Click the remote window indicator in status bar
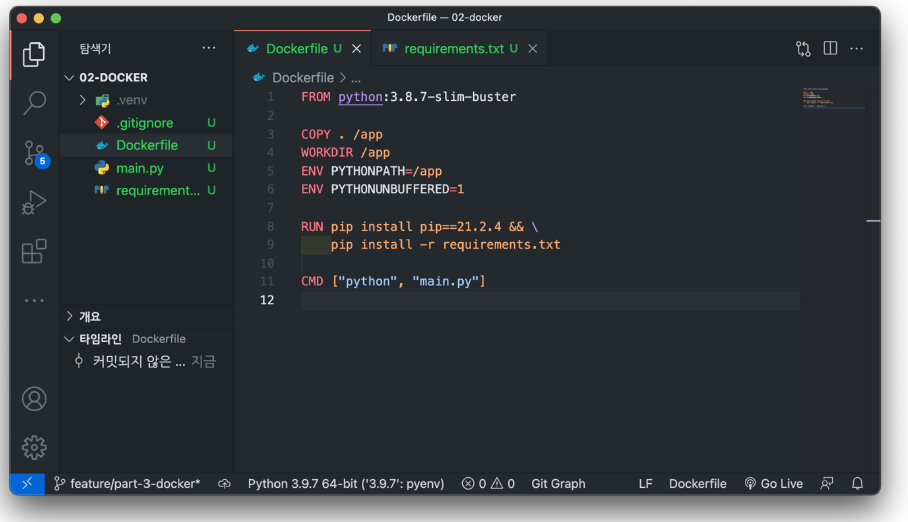Screen dimensions: 908x522 click(x=27, y=483)
